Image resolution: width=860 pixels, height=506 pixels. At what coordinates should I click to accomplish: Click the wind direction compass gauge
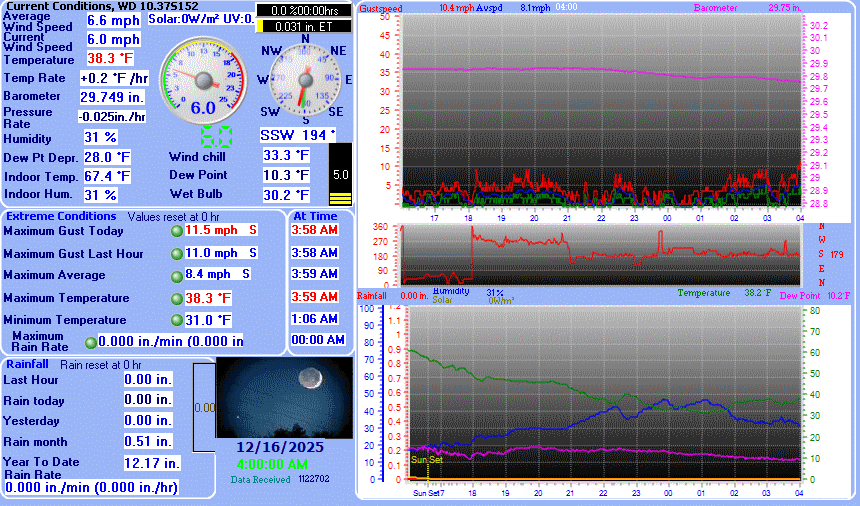pos(304,78)
